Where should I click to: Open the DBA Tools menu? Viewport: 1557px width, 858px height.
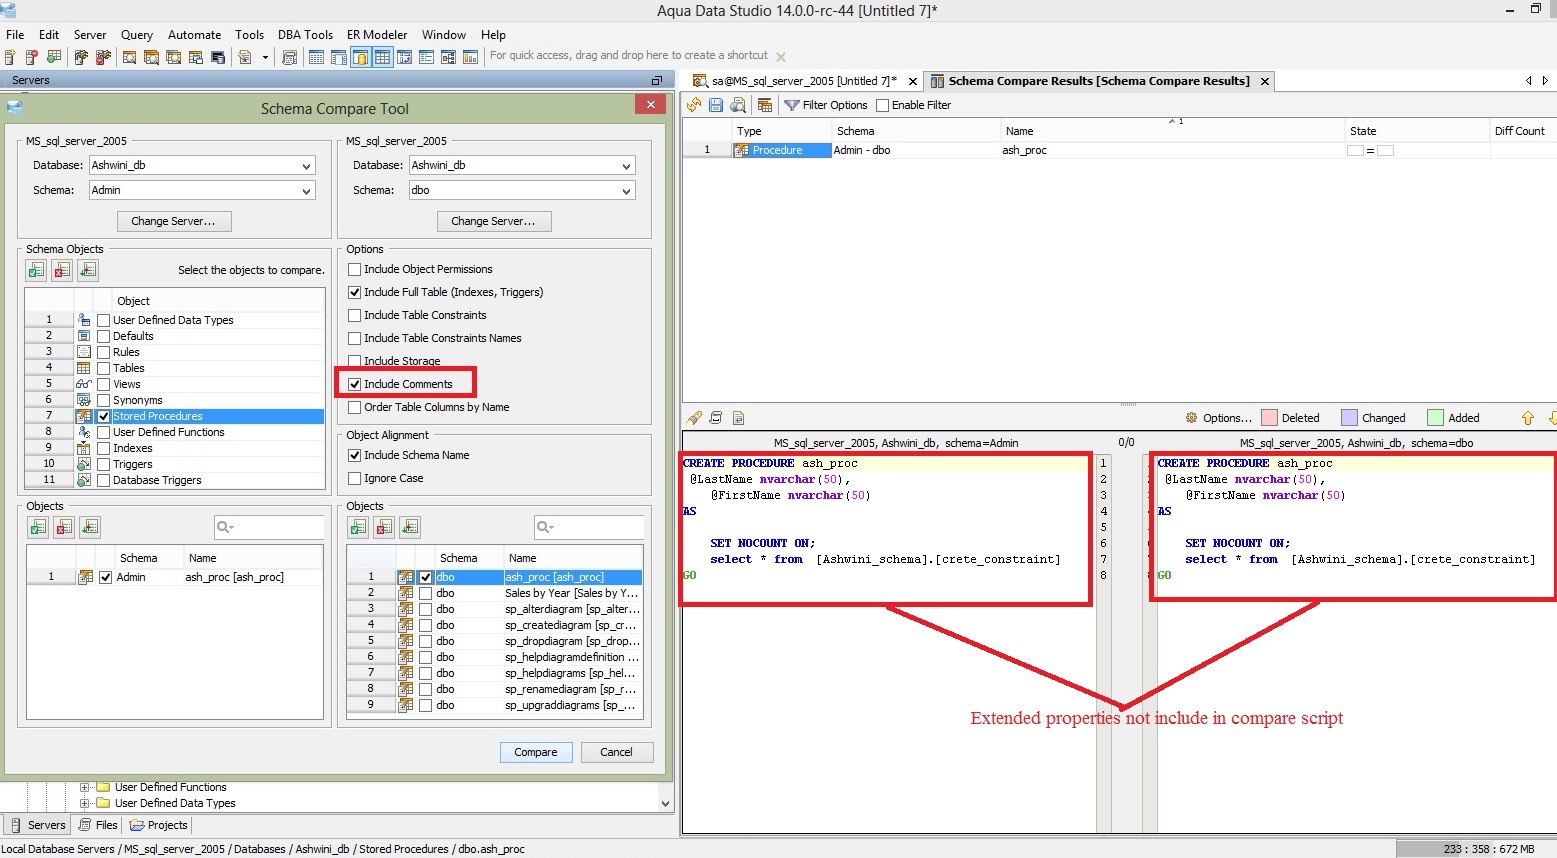coord(305,34)
